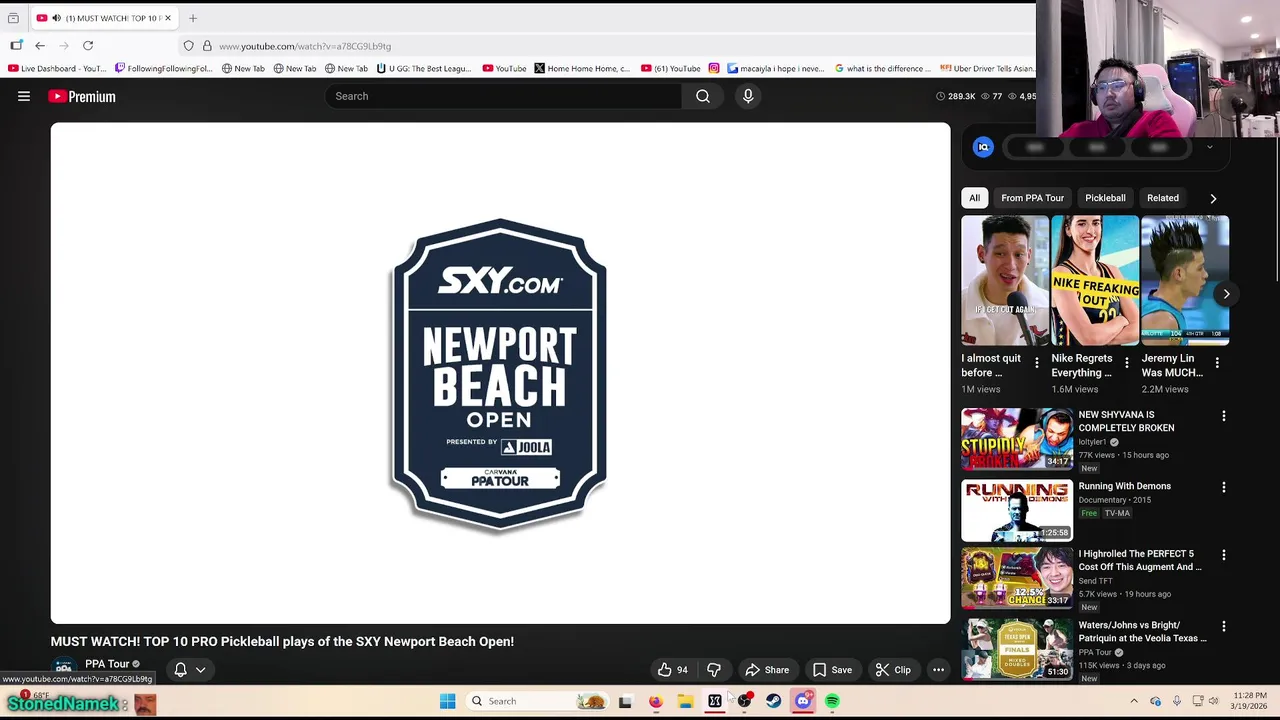Expand the notification options chevron next to the bell
Screen dimensions: 1280x720
click(x=201, y=670)
